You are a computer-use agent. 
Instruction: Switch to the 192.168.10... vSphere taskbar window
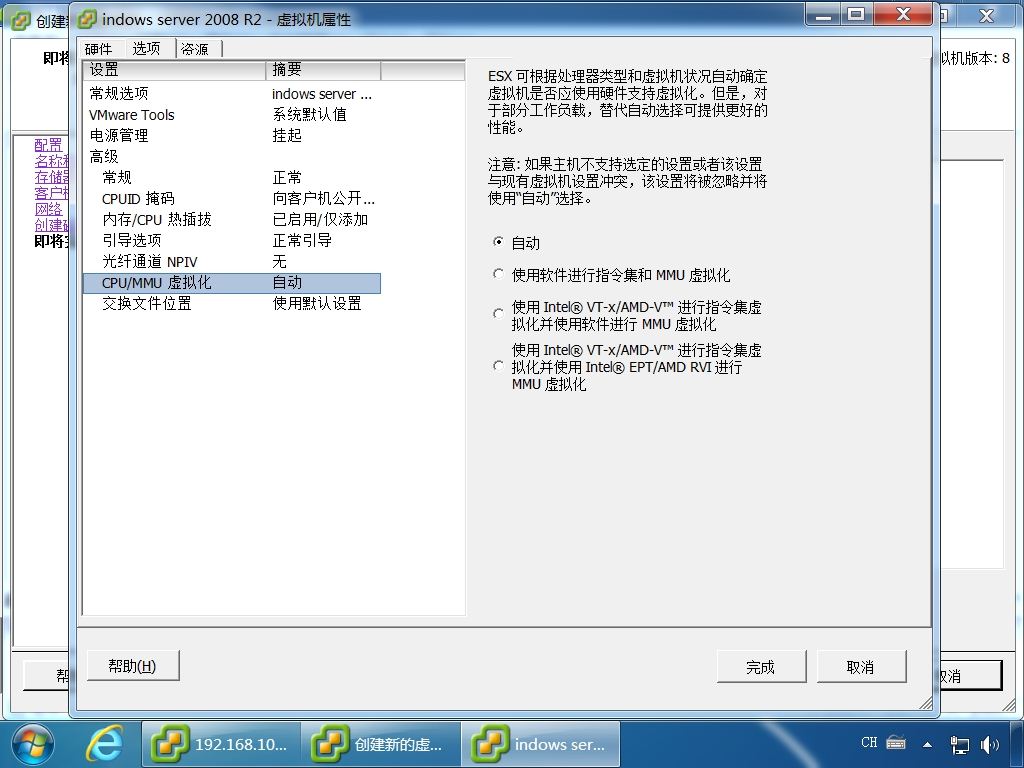pyautogui.click(x=221, y=744)
